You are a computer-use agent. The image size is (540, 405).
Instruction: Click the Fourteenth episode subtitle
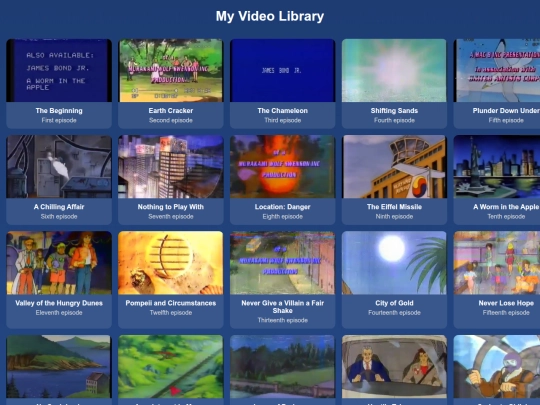394,313
